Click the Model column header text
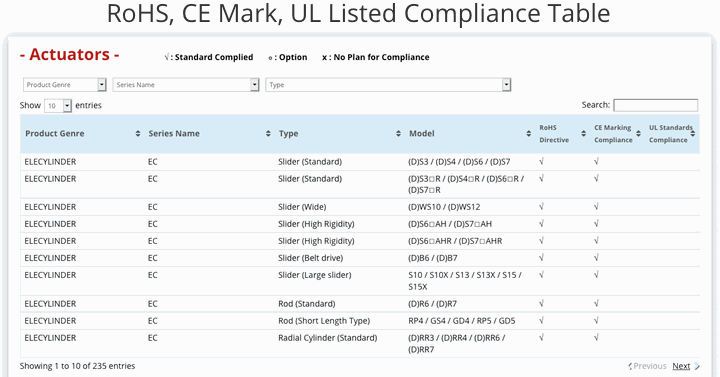 pyautogui.click(x=422, y=134)
